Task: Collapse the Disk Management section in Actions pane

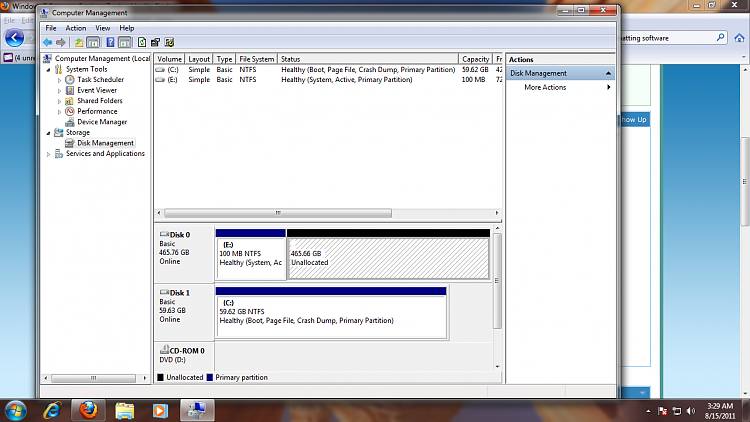Action: (608, 73)
